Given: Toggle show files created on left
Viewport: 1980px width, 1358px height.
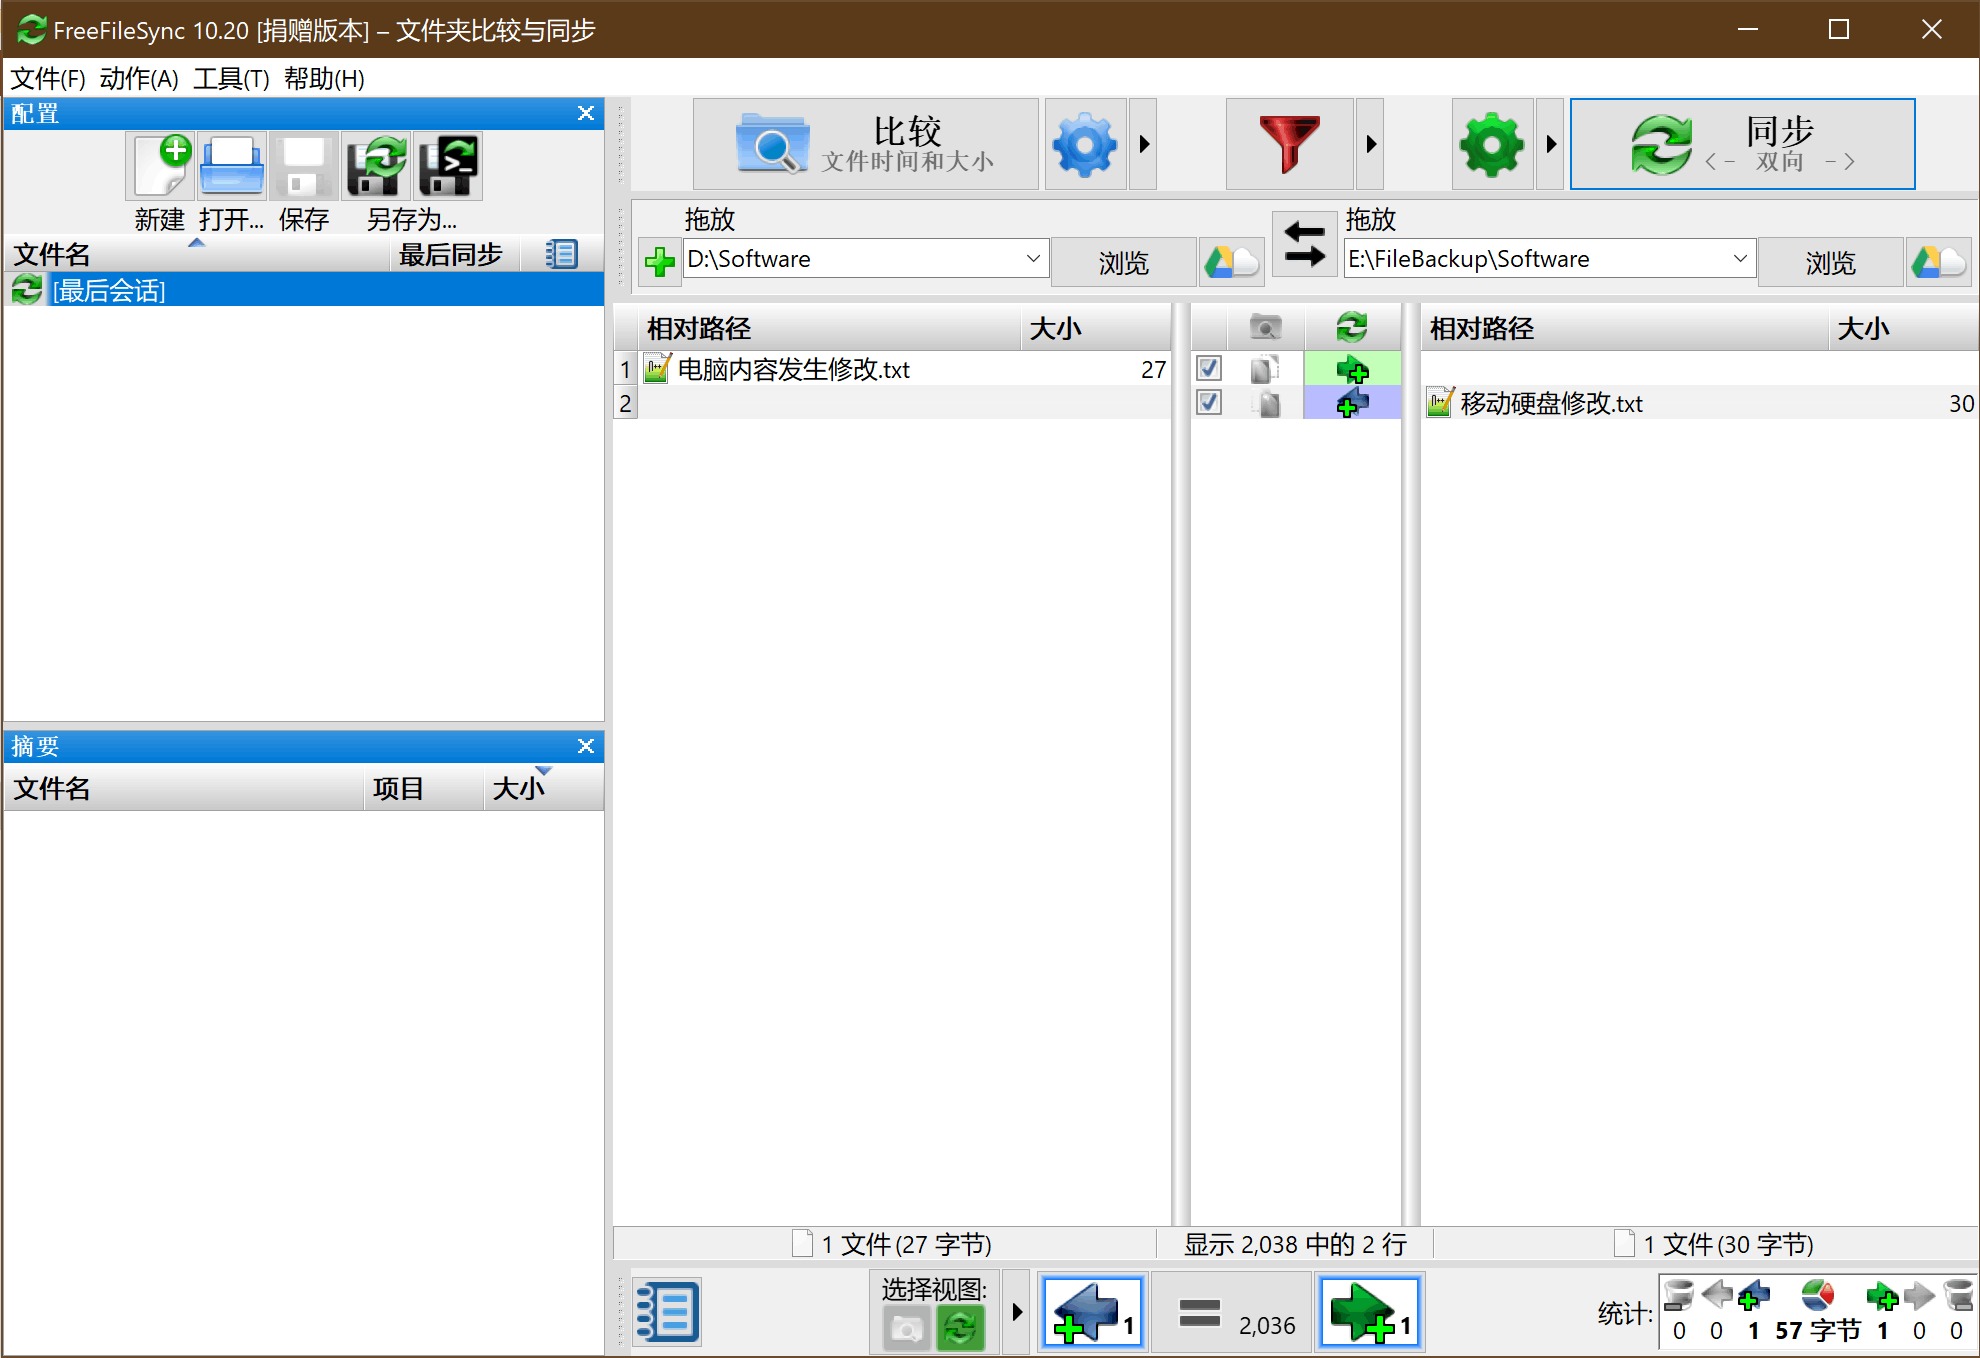Looking at the screenshot, I should coord(1092,1312).
